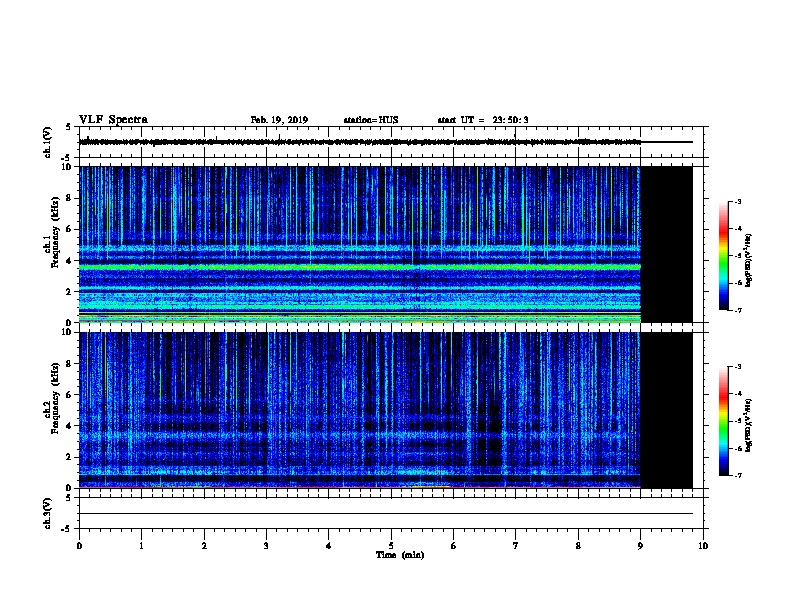Click the "4" kHz tick on ch.1 spectrogram
This screenshot has height=612, width=792.
(x=69, y=261)
